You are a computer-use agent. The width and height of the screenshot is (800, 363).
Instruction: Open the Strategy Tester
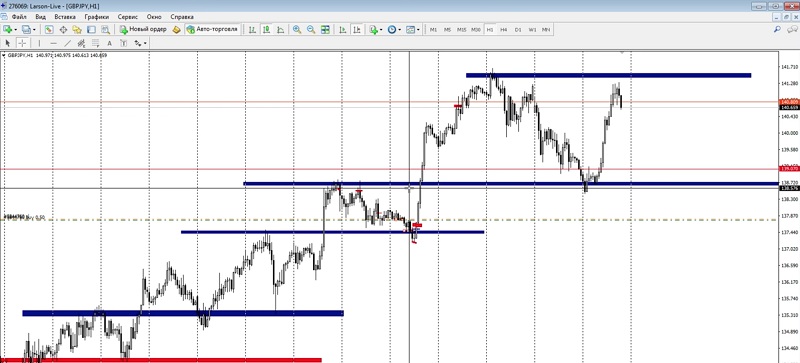[105, 30]
